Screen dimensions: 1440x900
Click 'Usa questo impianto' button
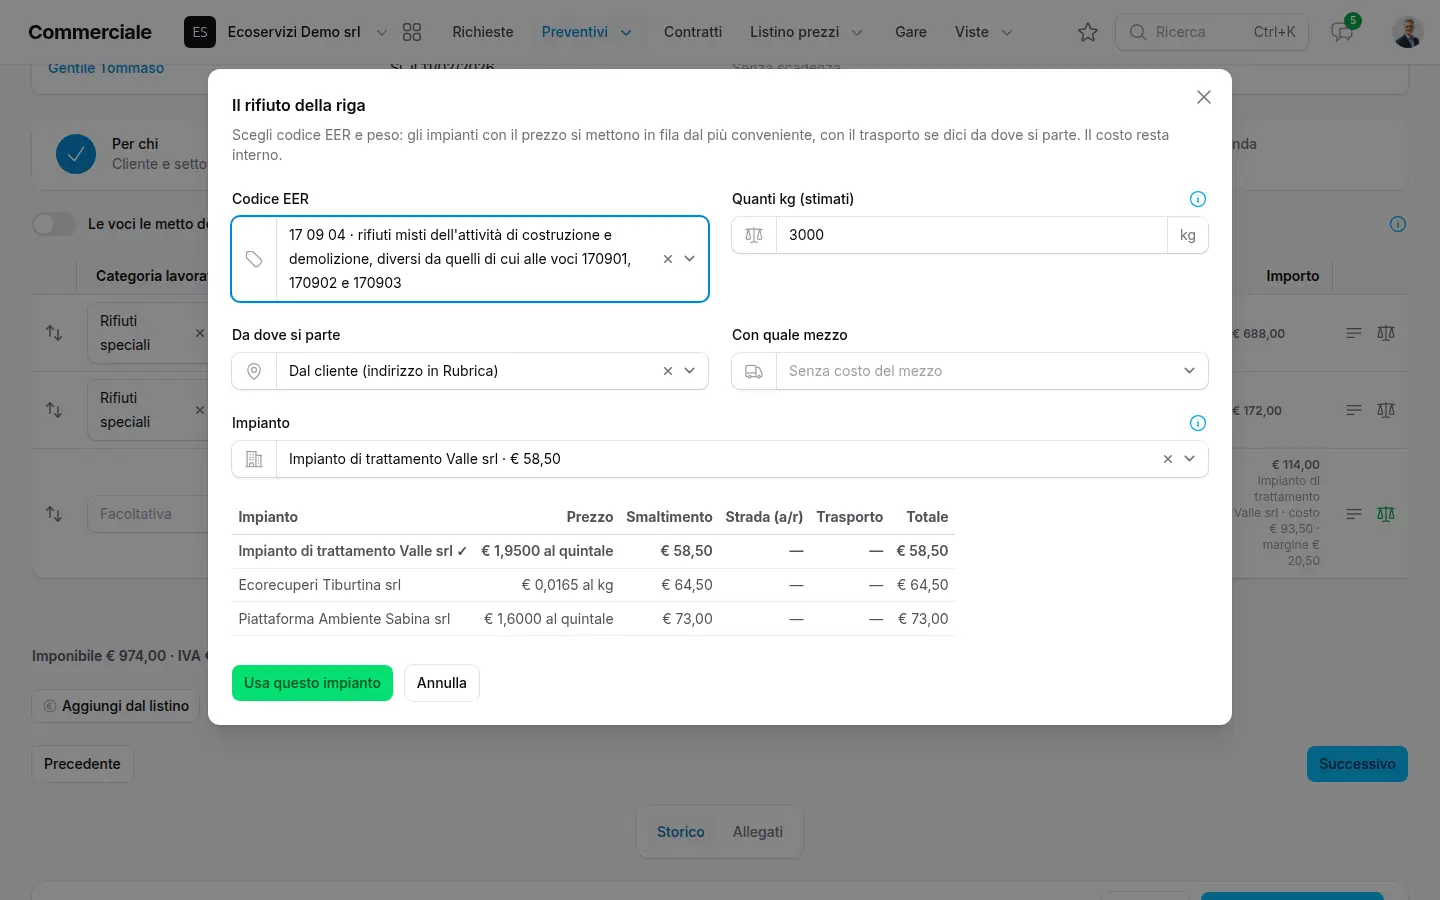(x=312, y=683)
